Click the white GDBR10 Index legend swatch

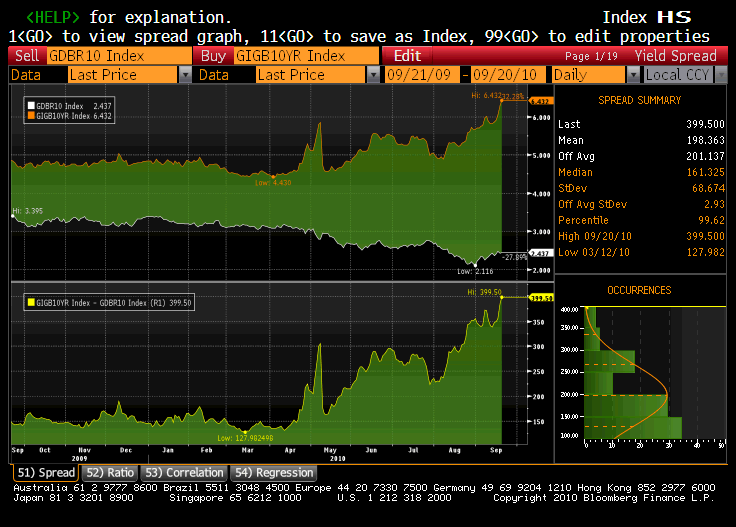[x=31, y=104]
